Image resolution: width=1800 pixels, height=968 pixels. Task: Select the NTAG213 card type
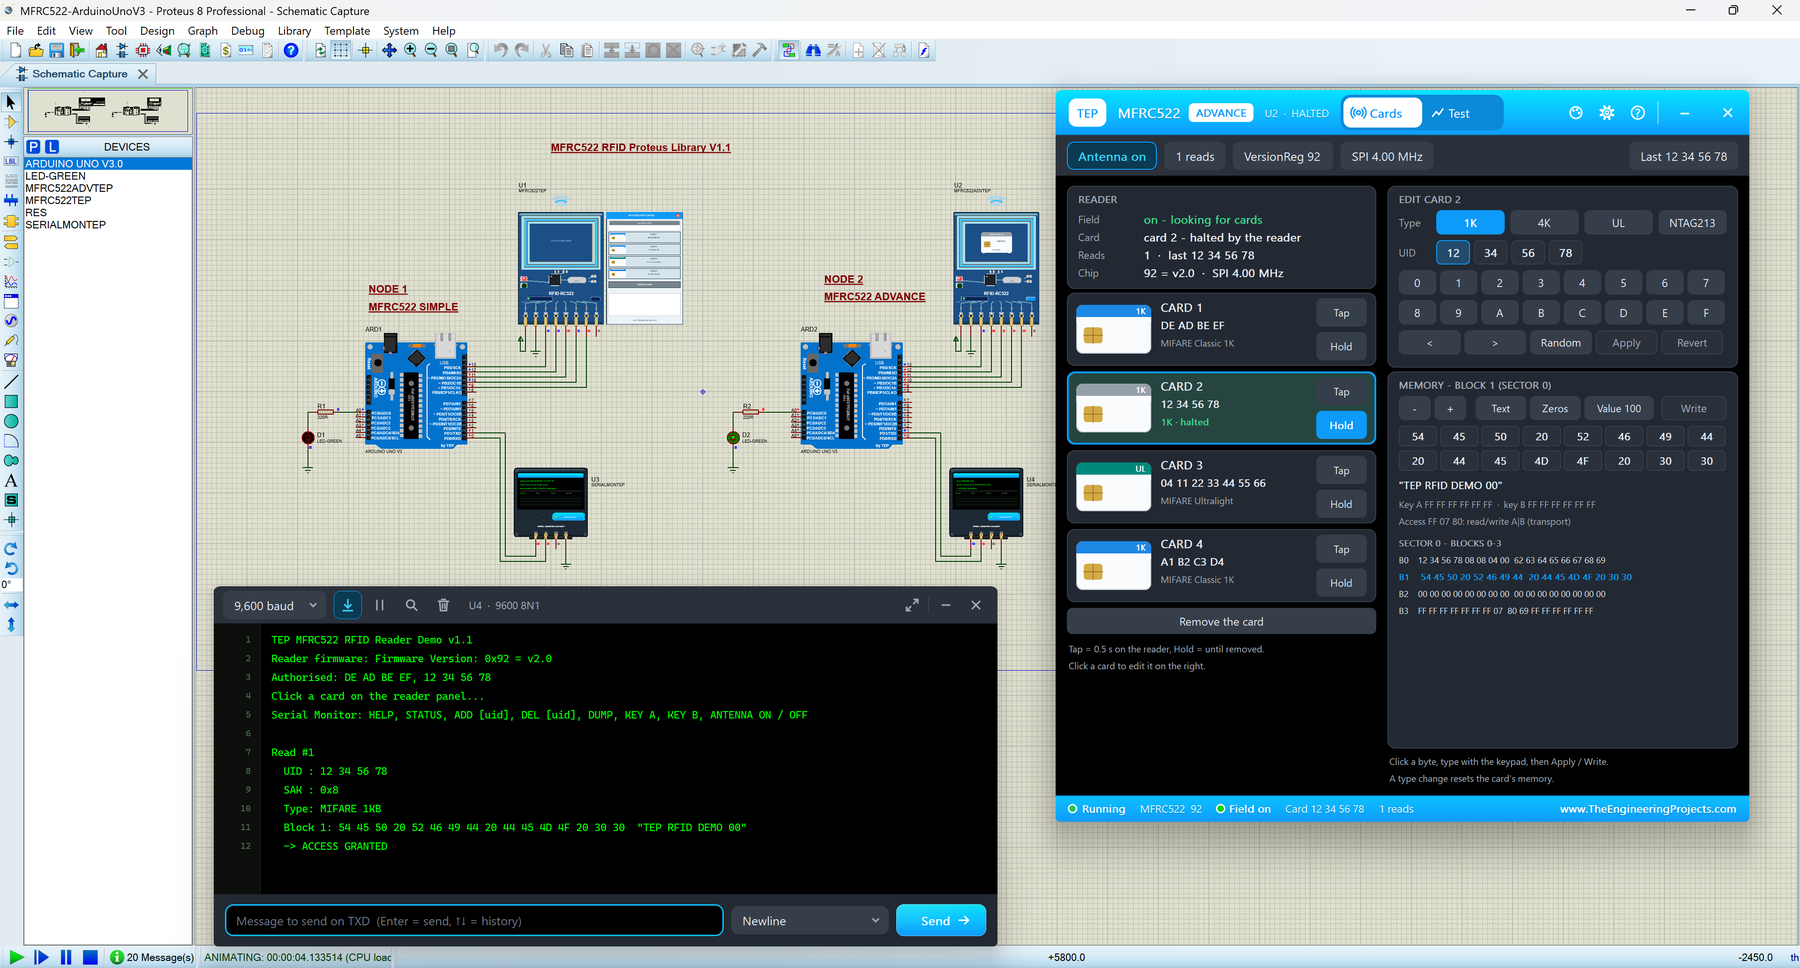tap(1692, 223)
